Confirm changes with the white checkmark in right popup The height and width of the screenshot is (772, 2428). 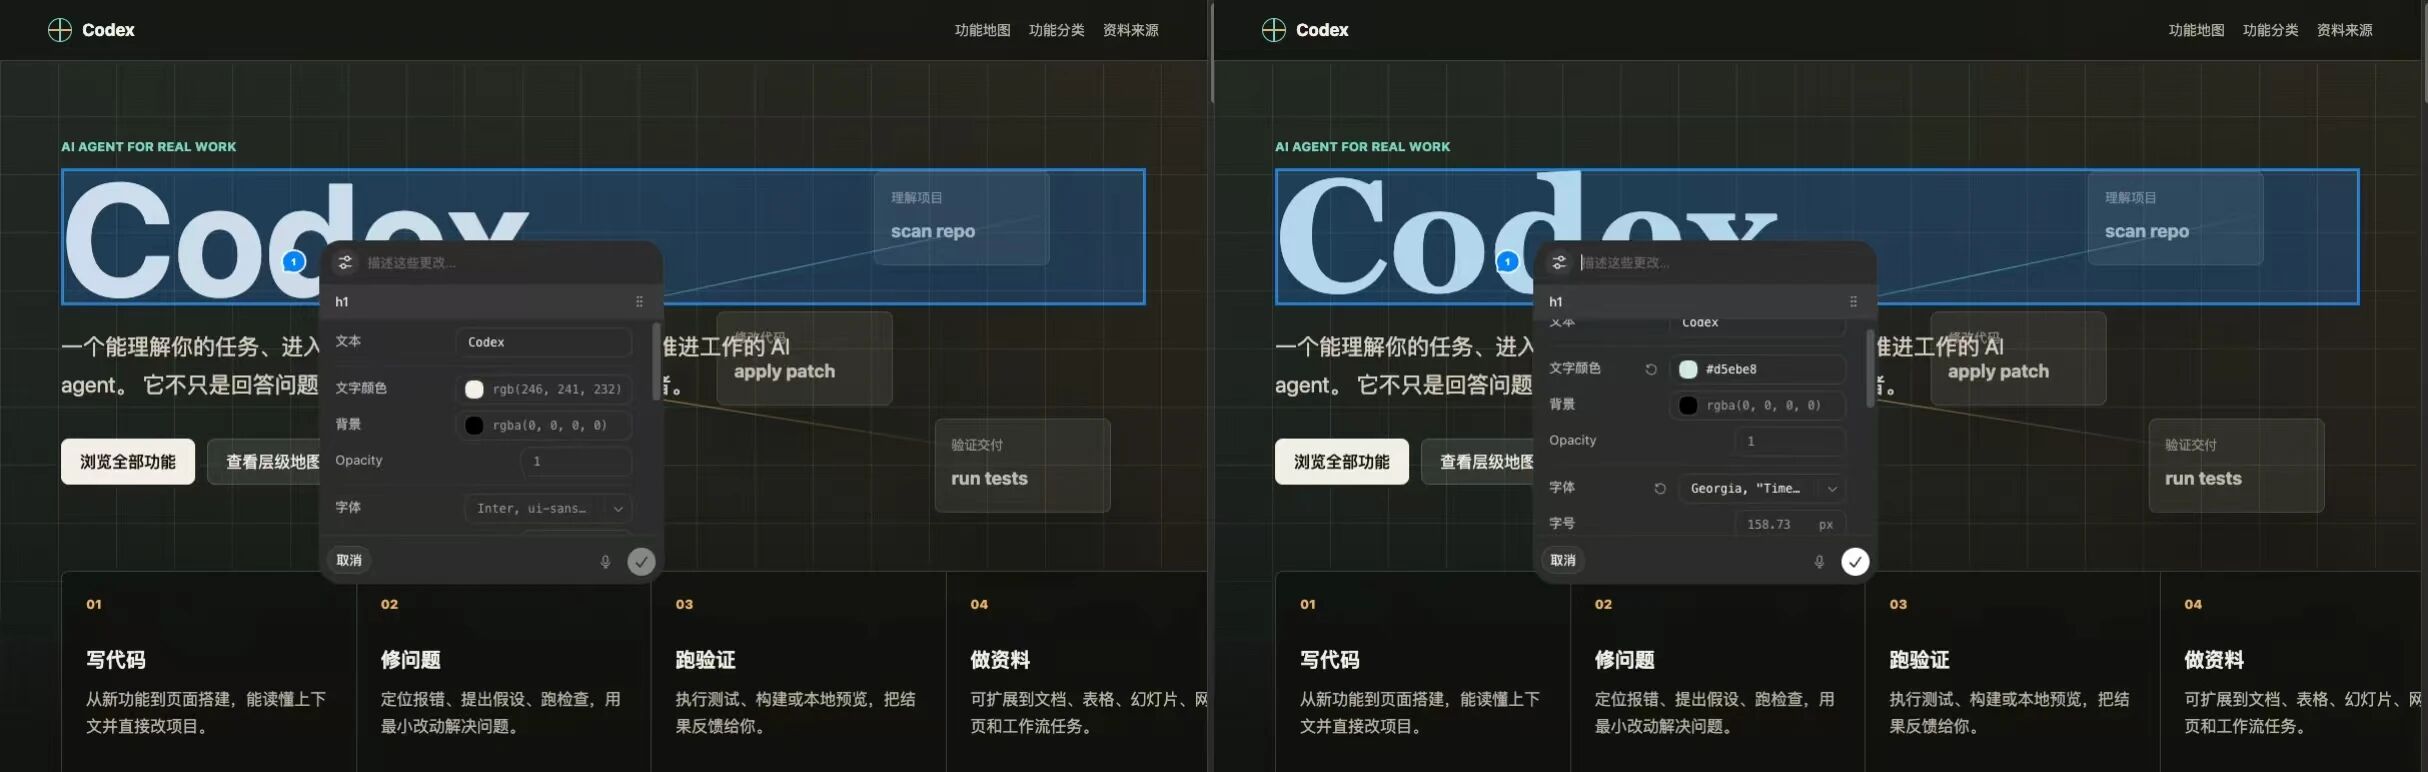click(x=1855, y=561)
